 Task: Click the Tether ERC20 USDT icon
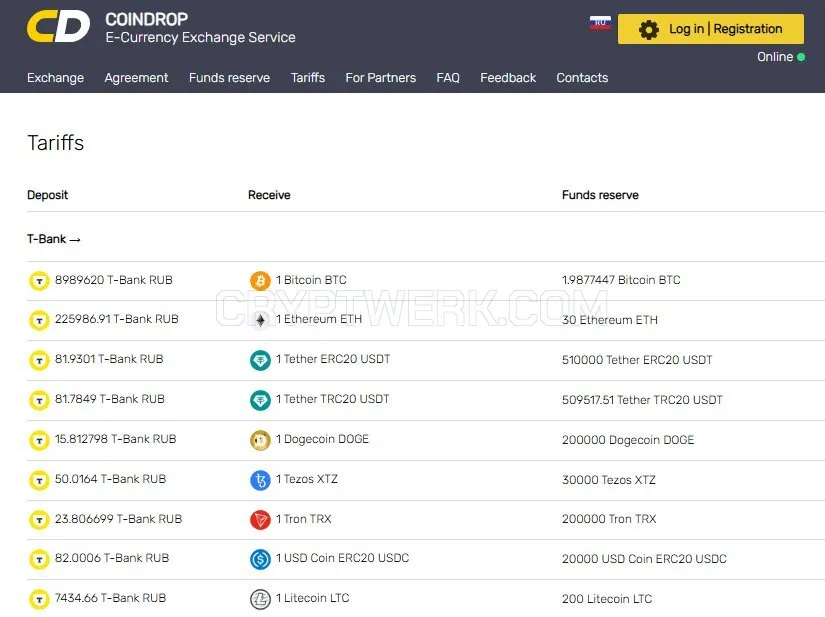pos(260,360)
